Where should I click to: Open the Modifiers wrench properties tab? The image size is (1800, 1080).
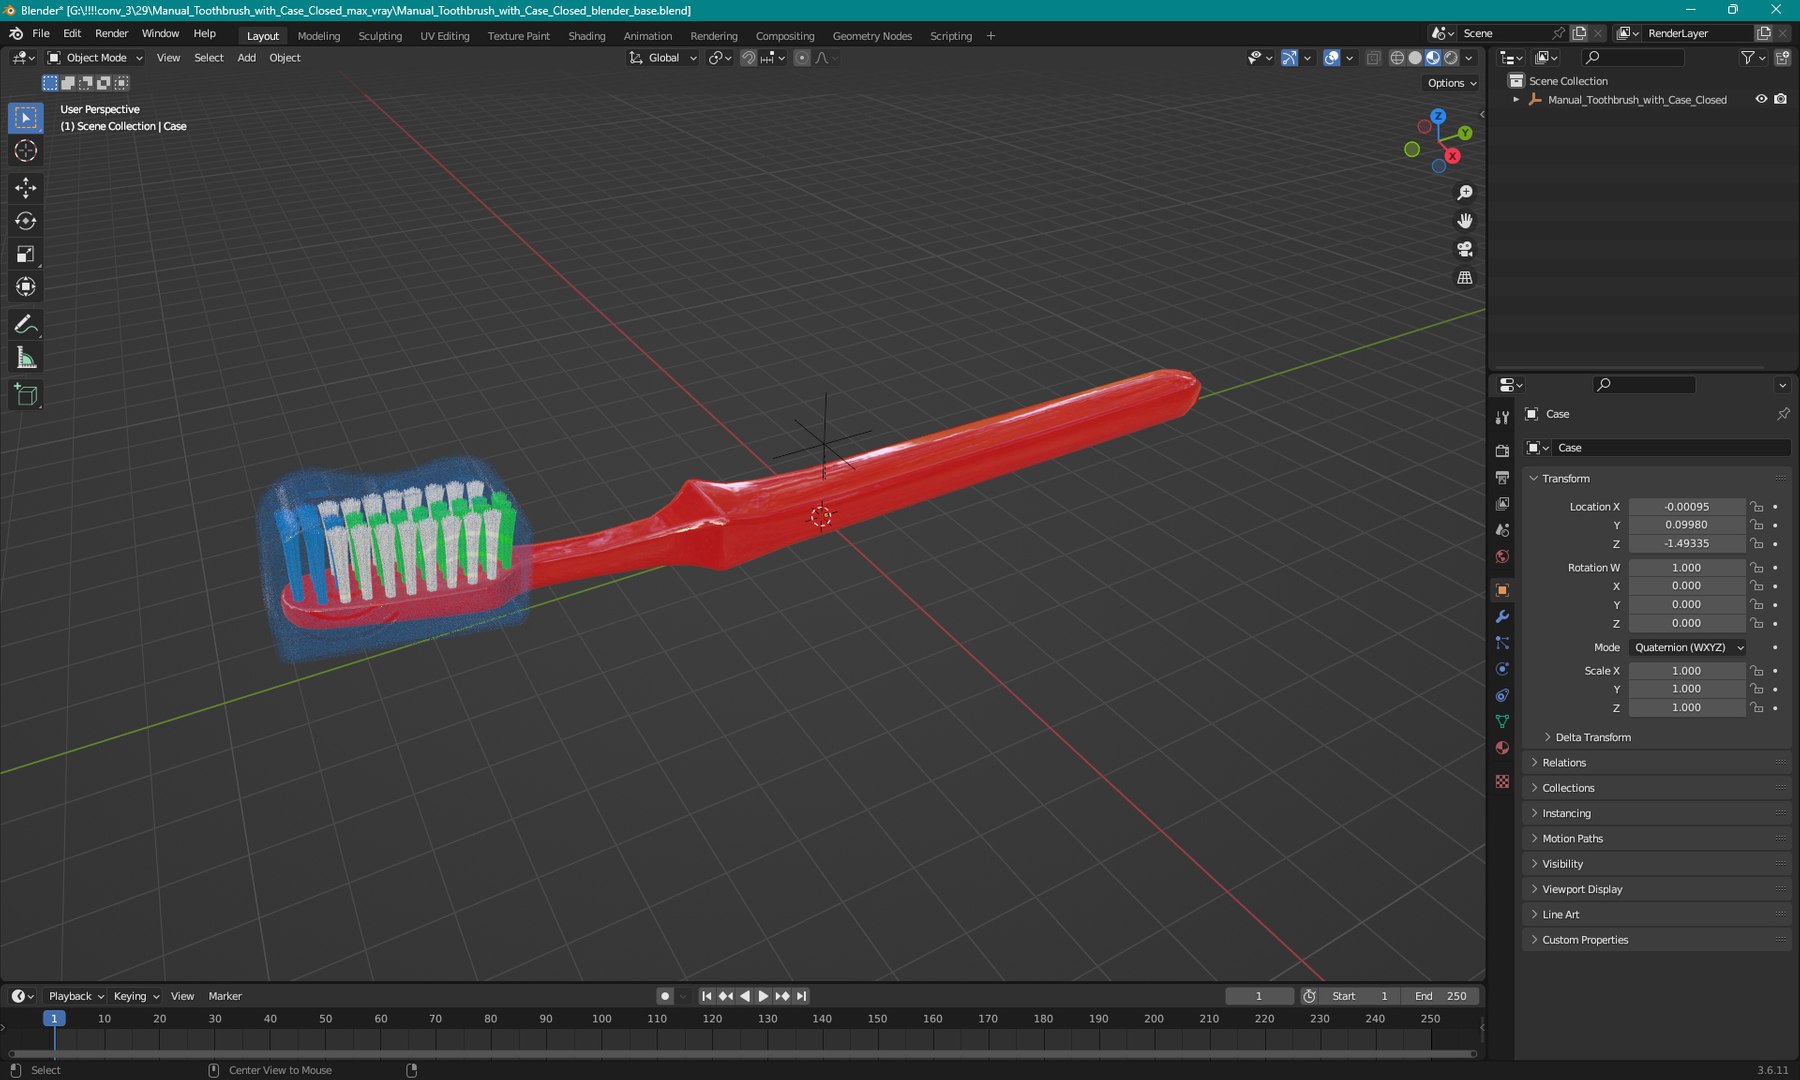(1502, 617)
